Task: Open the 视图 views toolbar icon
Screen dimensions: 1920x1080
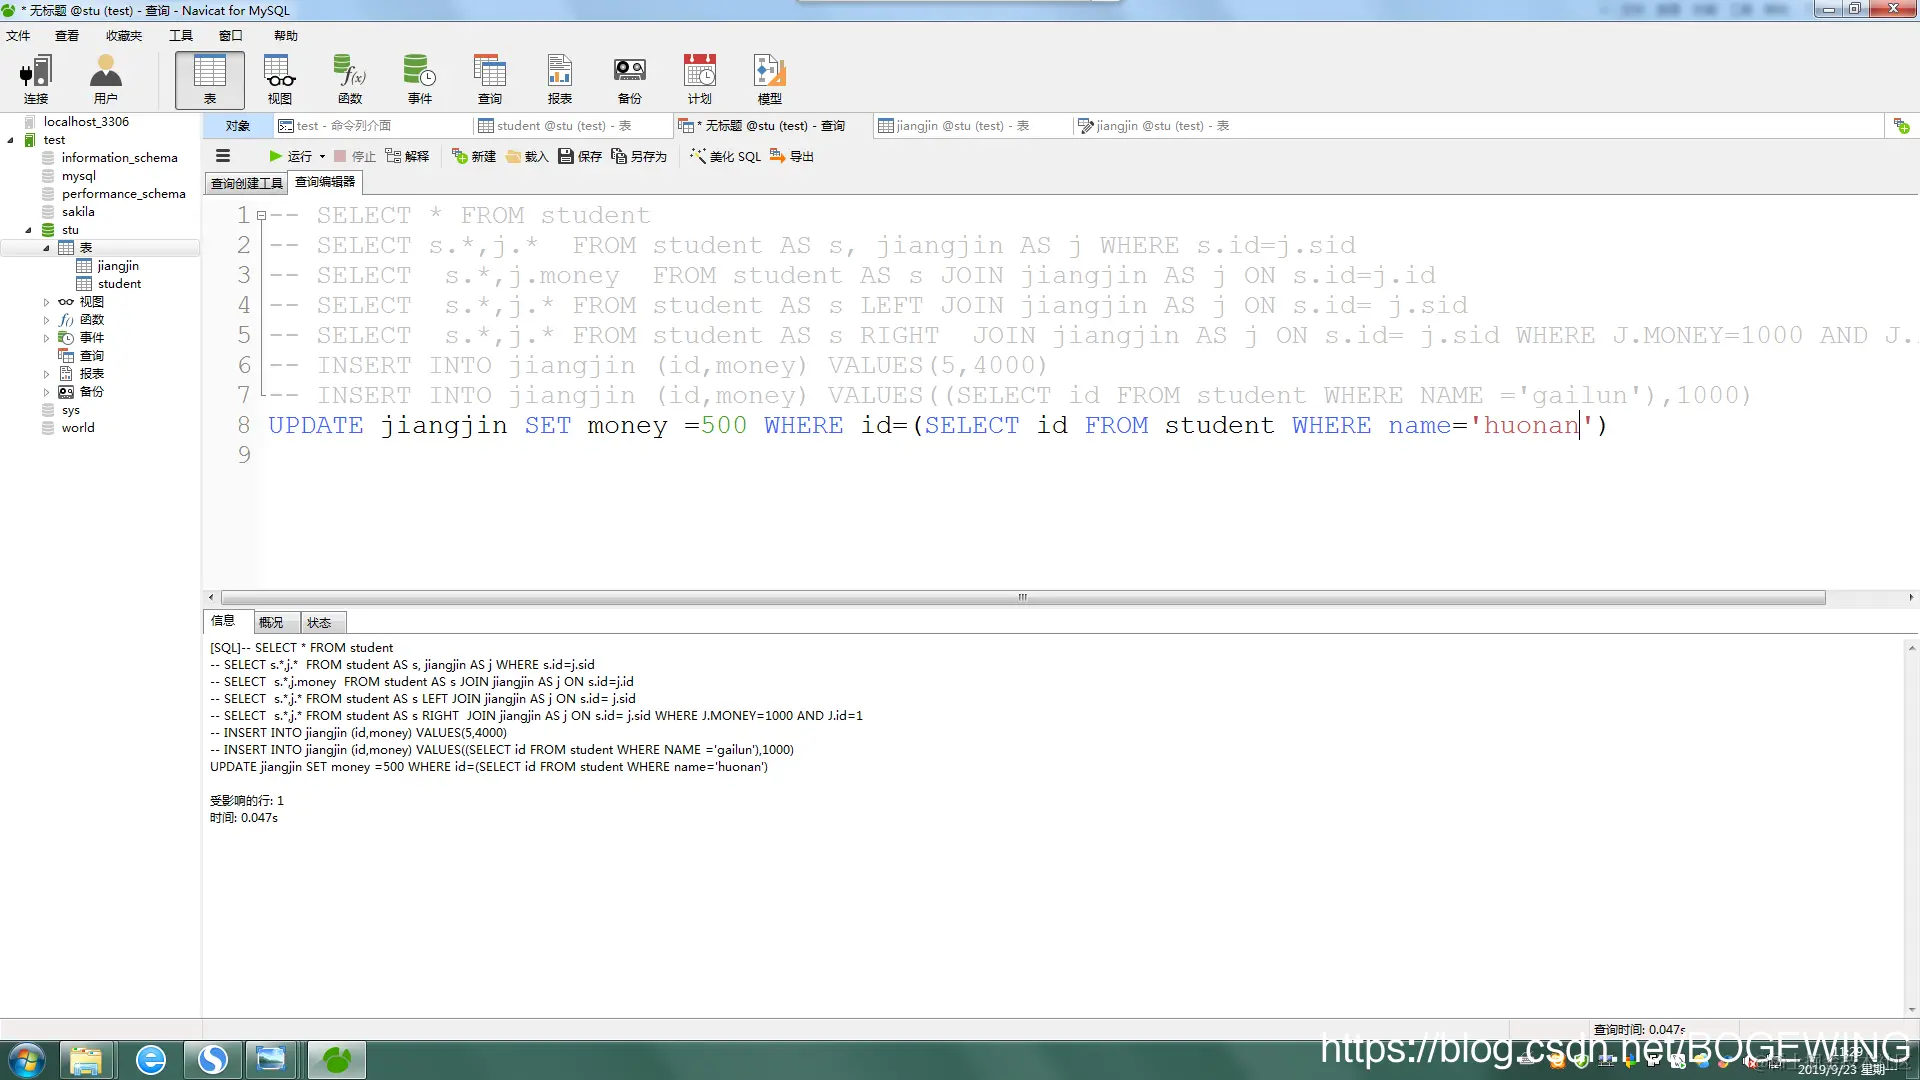Action: [x=280, y=79]
